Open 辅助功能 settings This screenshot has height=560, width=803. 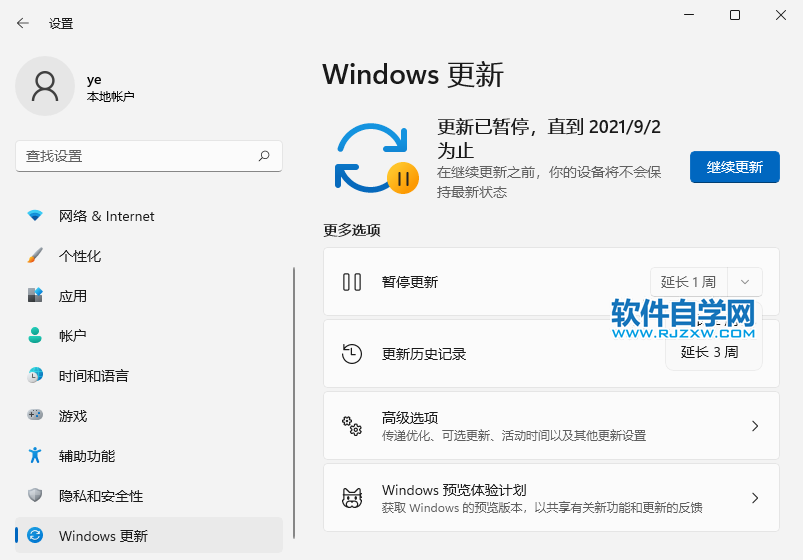pyautogui.click(x=149, y=455)
